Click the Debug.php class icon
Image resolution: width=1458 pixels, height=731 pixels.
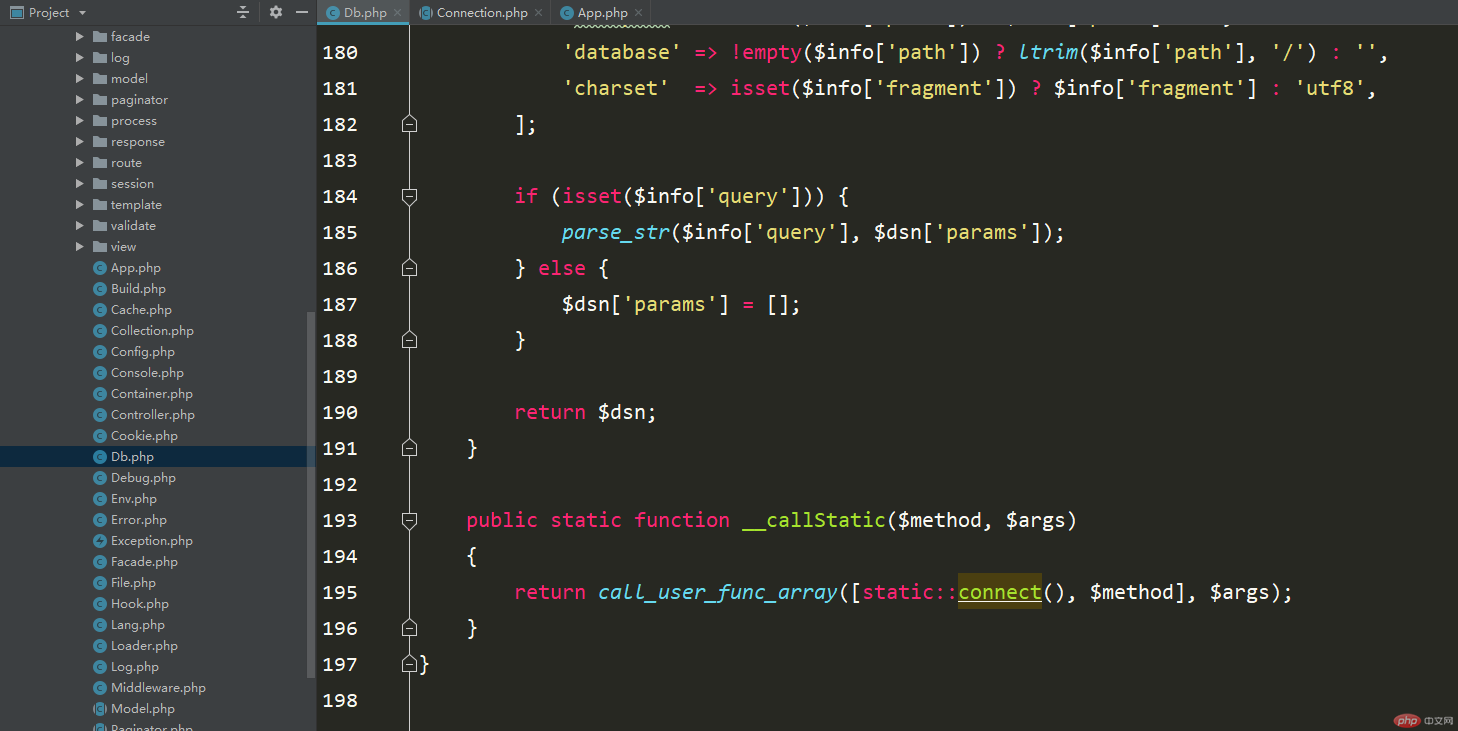point(100,478)
